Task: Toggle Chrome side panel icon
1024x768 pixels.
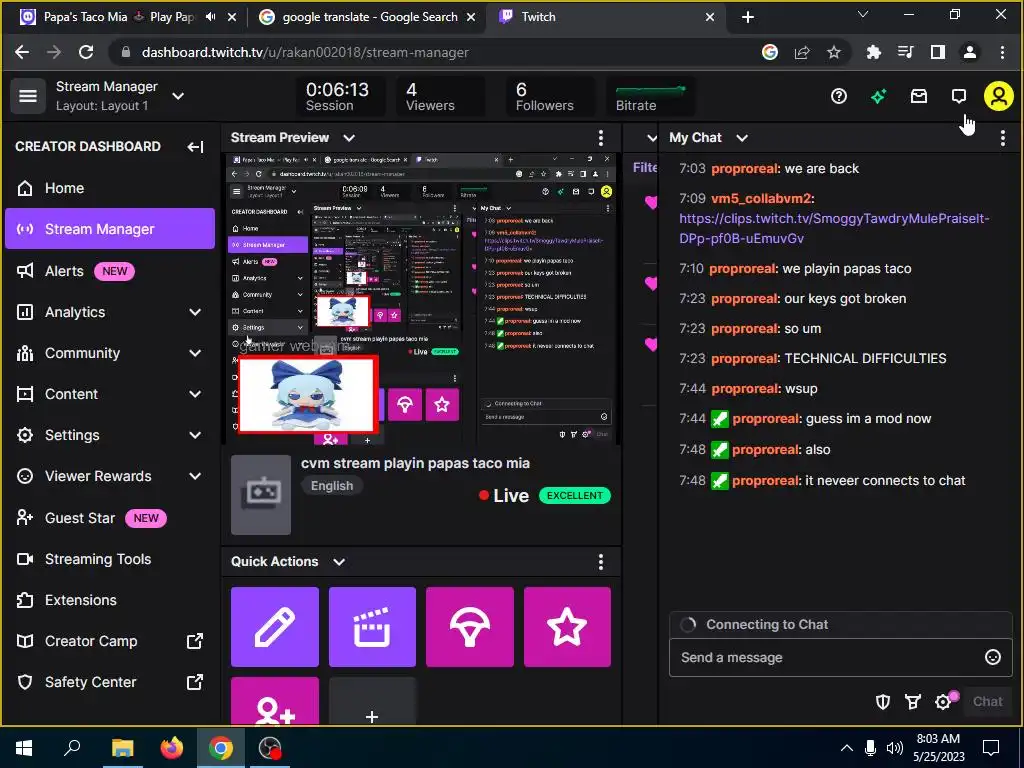Action: 937,52
